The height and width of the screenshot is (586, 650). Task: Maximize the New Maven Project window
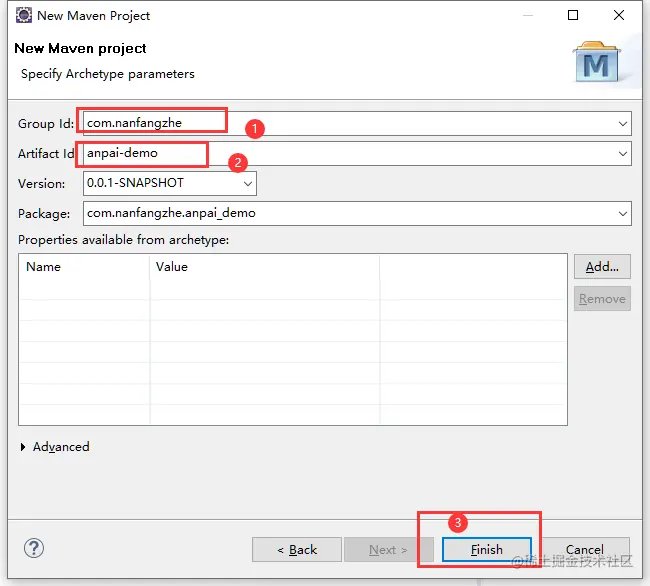point(573,15)
